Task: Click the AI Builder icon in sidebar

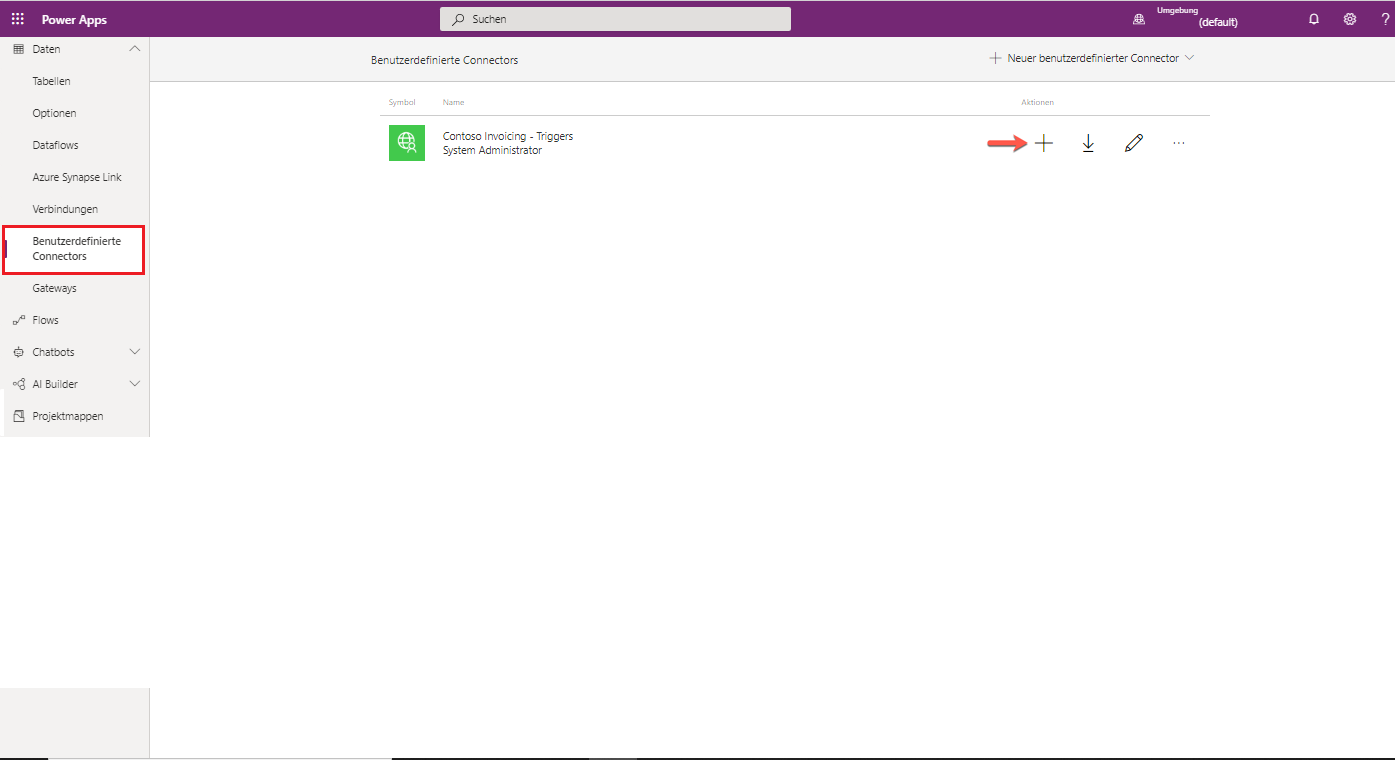Action: 18,384
